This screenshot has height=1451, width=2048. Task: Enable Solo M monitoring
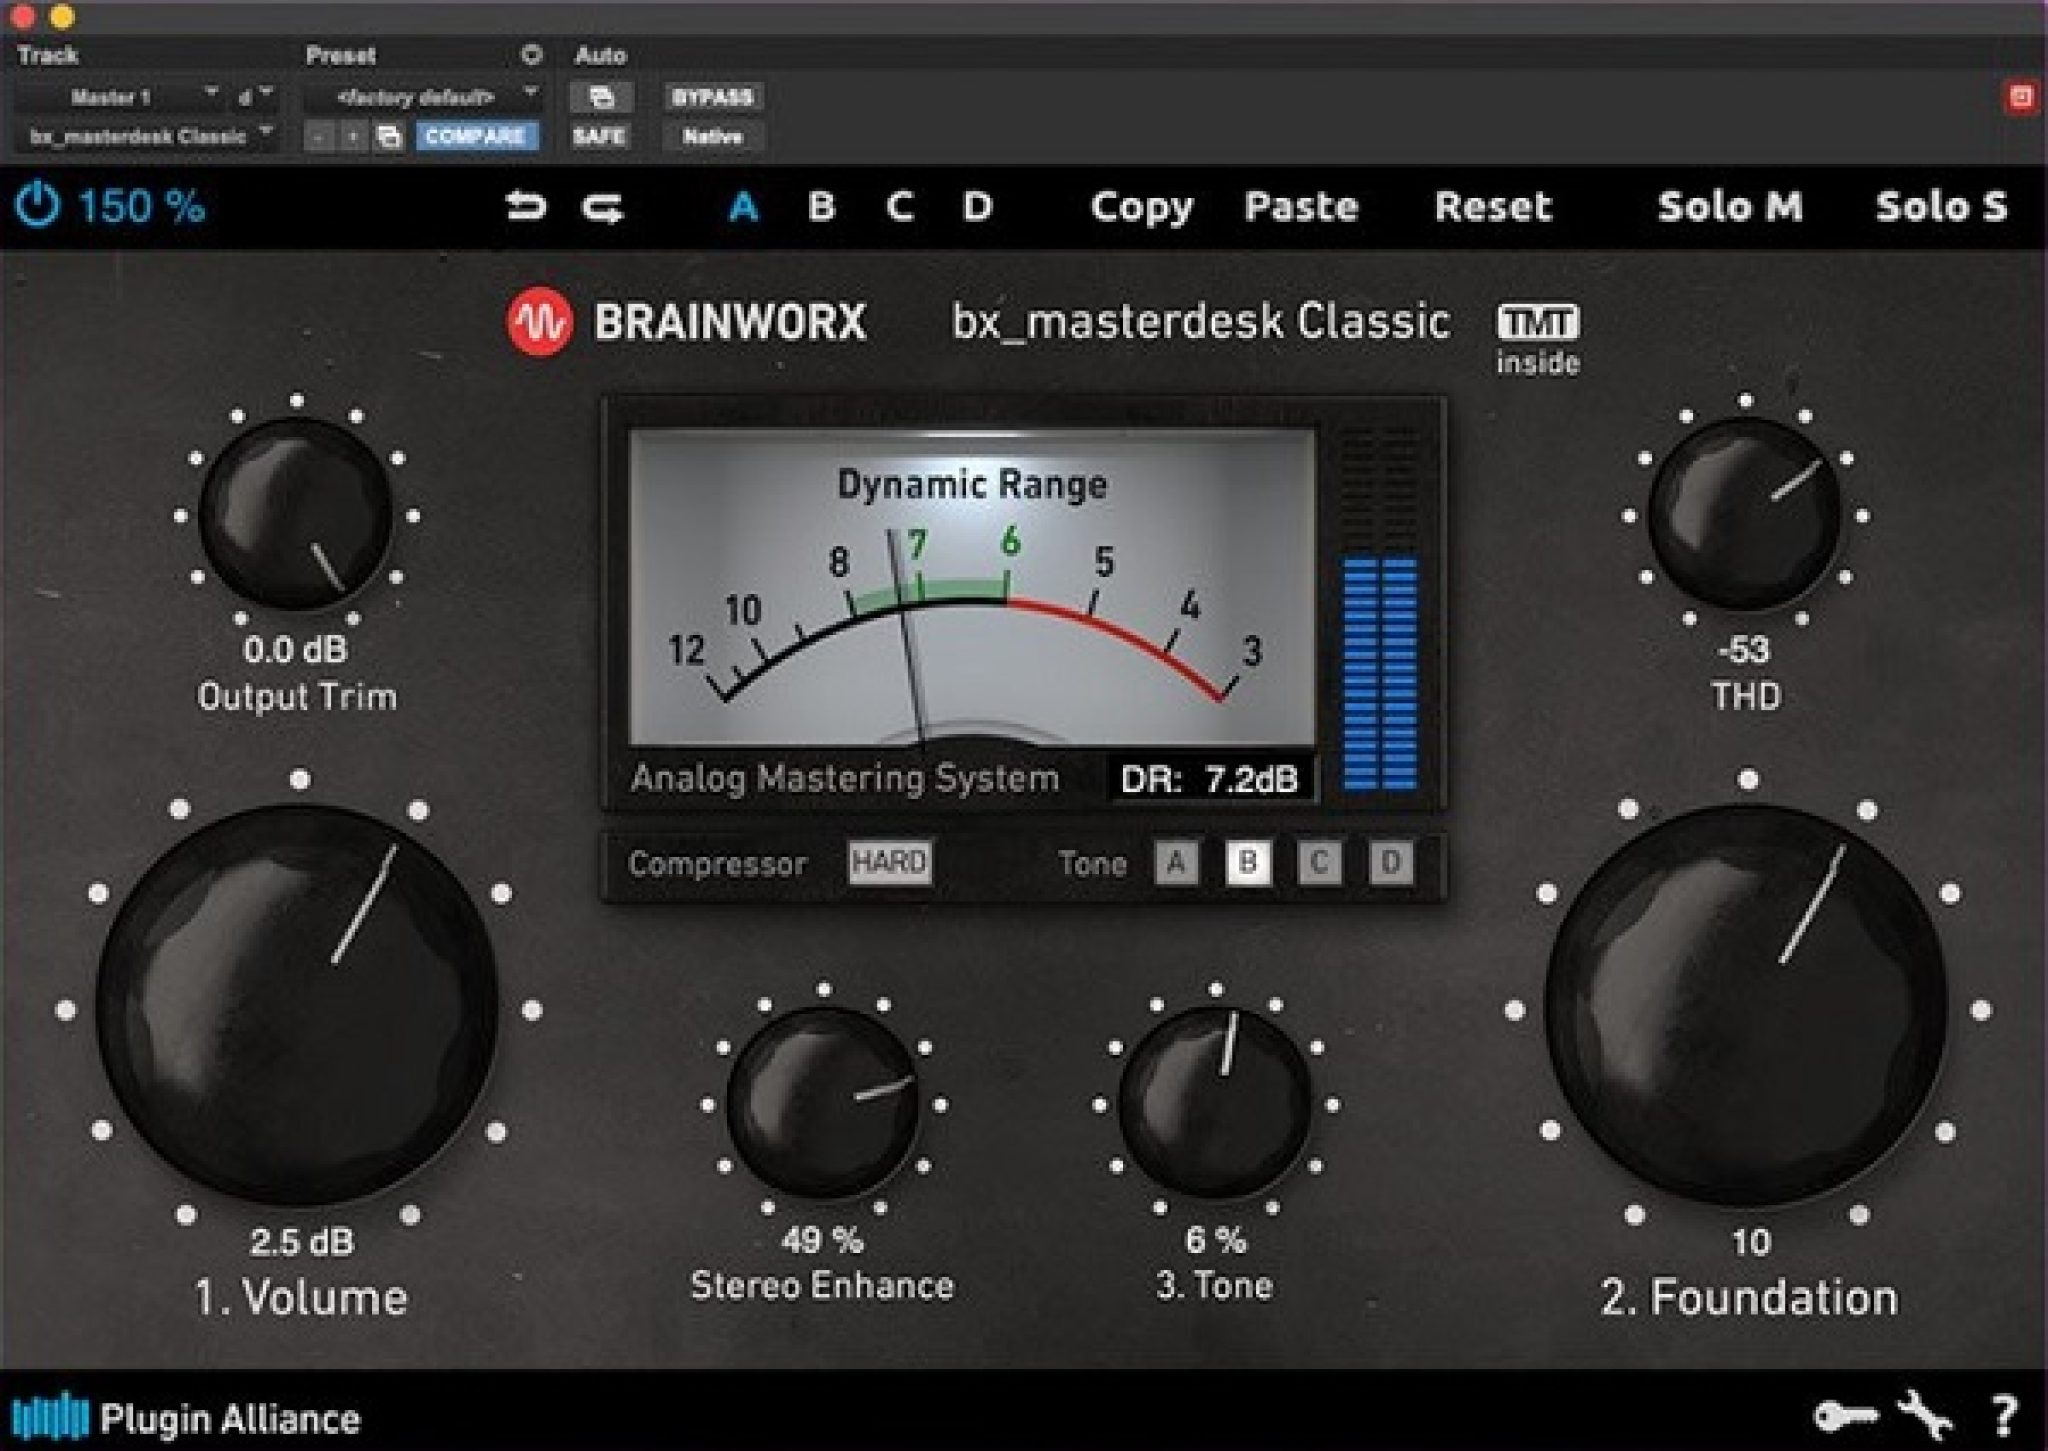point(1730,206)
